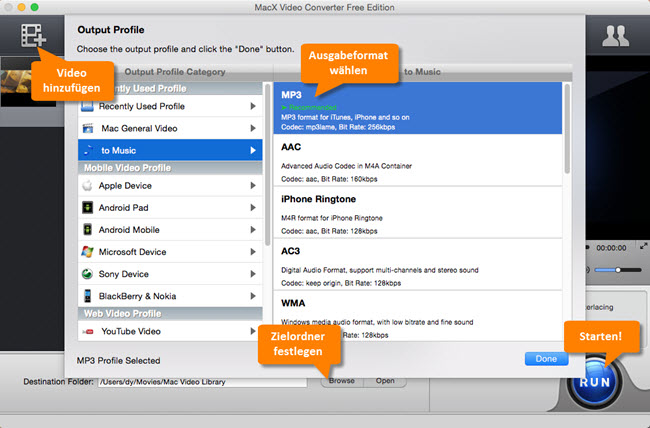Click the Browse button
This screenshot has height=428, width=650.
(342, 381)
